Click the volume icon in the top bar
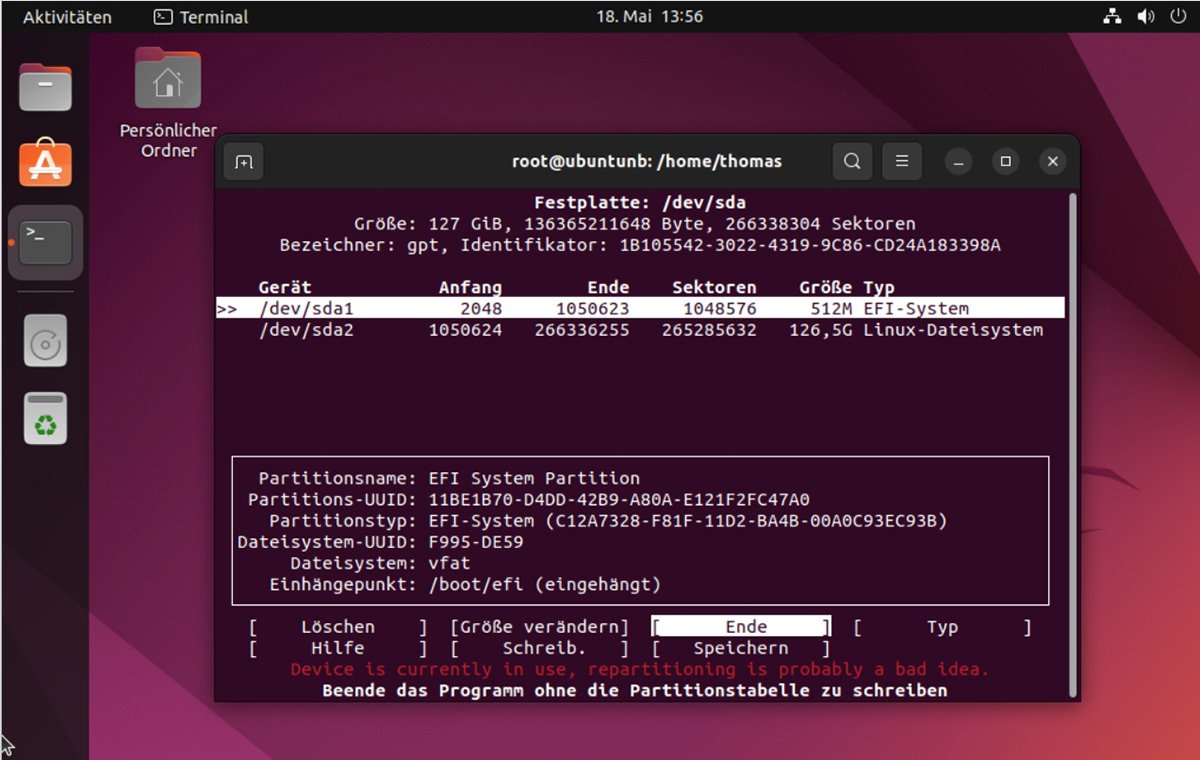 pyautogui.click(x=1145, y=16)
